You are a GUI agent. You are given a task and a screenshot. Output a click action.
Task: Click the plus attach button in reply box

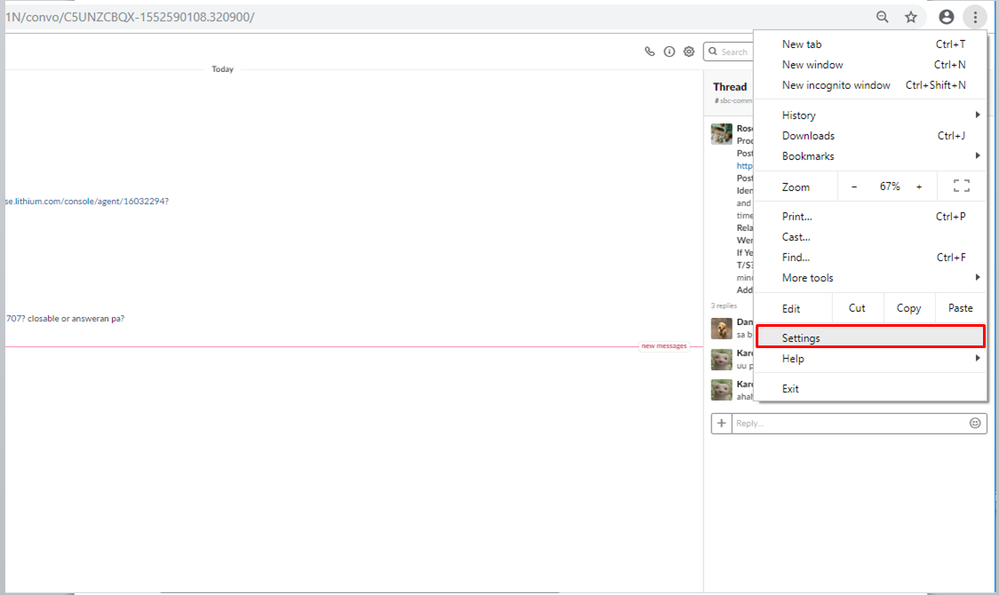click(721, 423)
